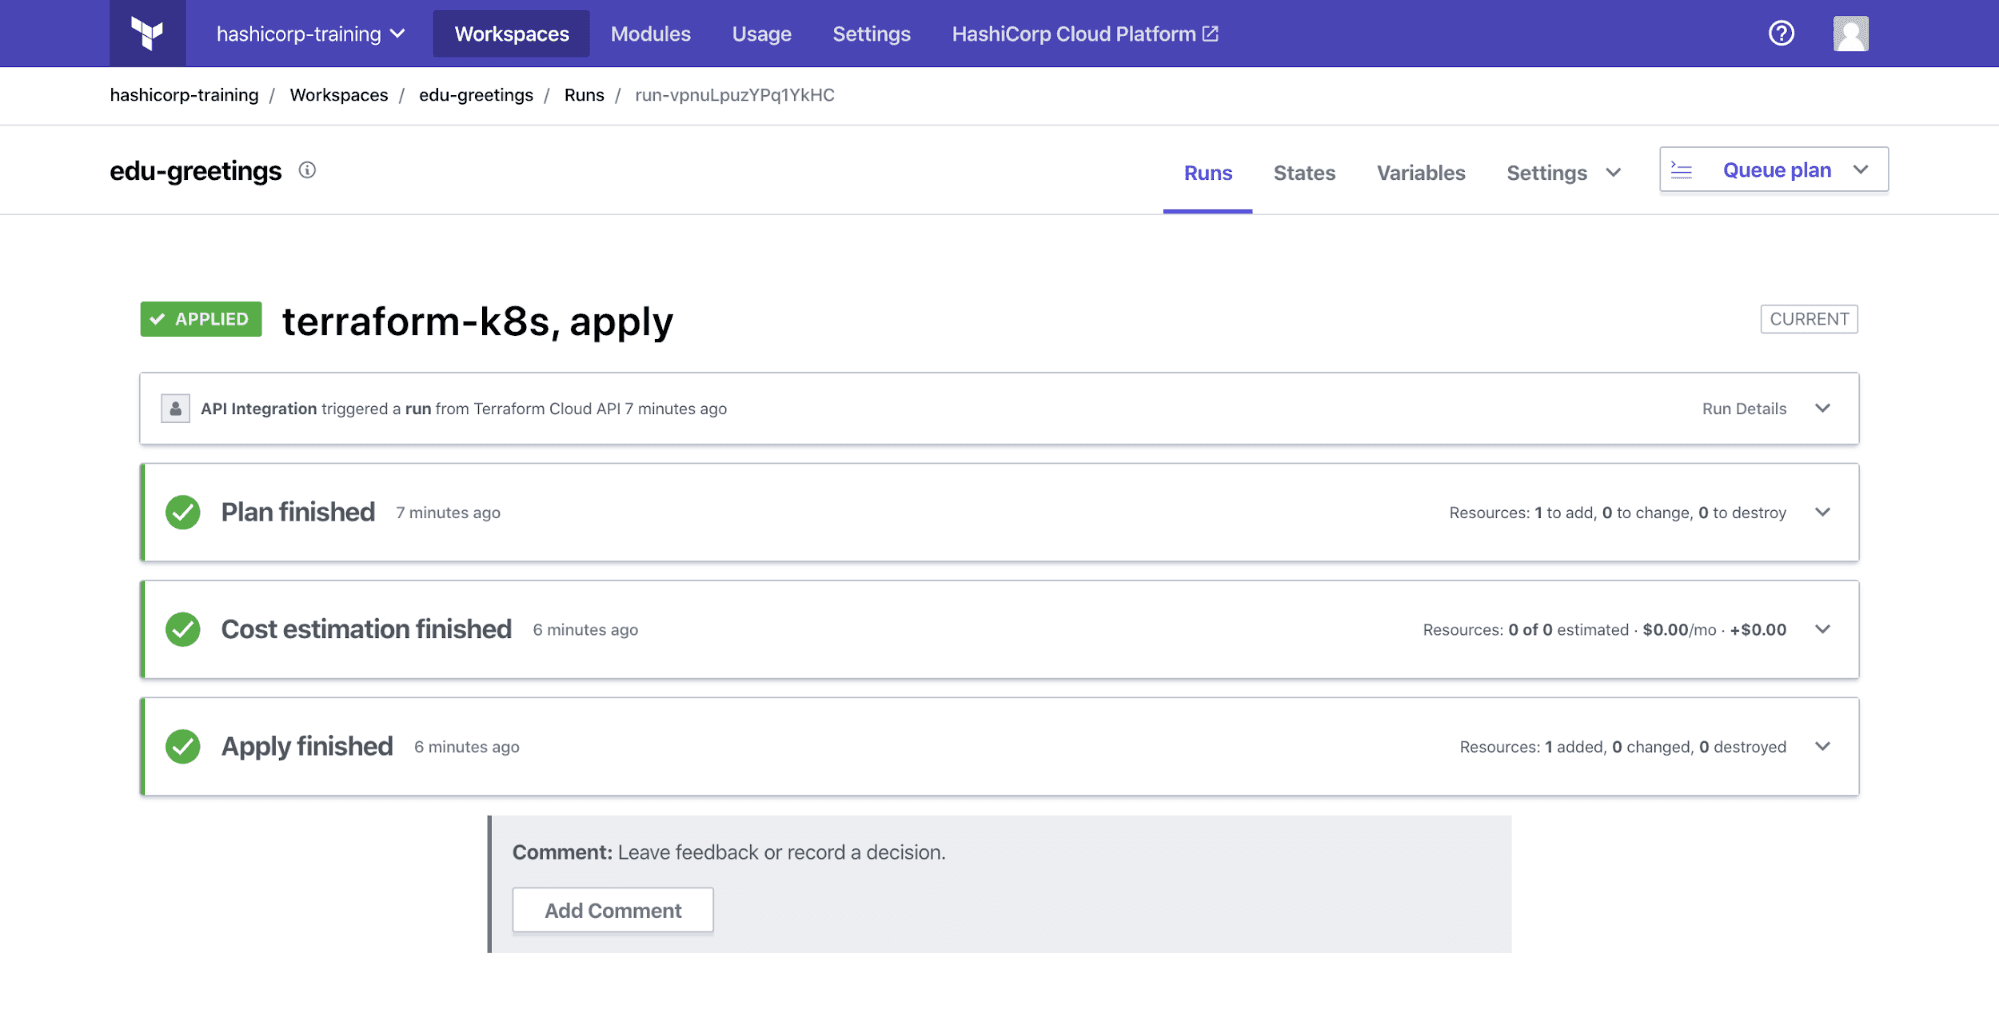
Task: Click hashicorp-training breadcrumb link
Action: 184,95
